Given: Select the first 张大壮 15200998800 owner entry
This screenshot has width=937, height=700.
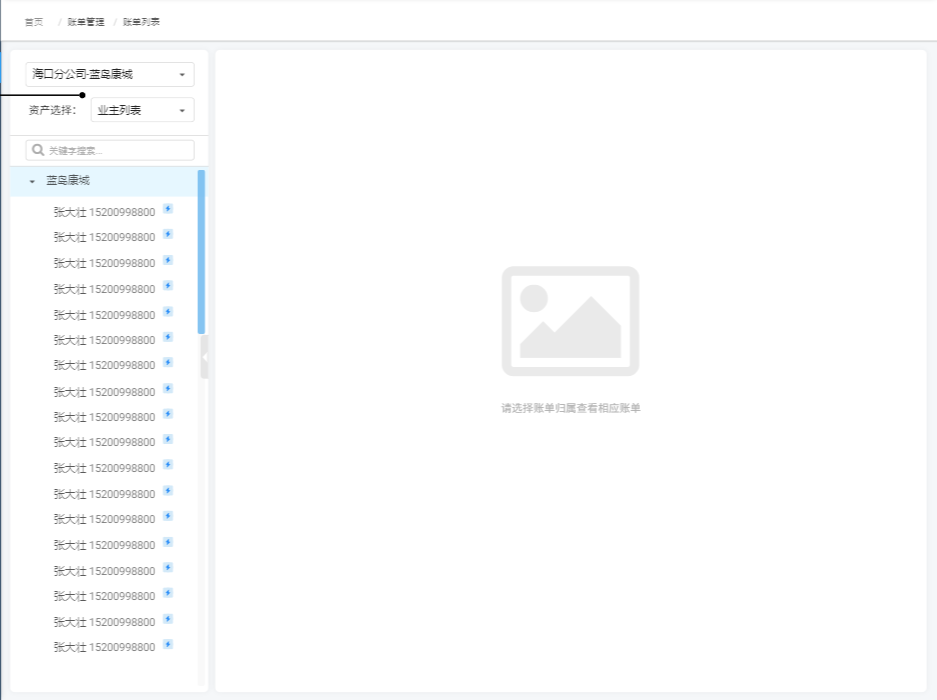Looking at the screenshot, I should pyautogui.click(x=104, y=212).
